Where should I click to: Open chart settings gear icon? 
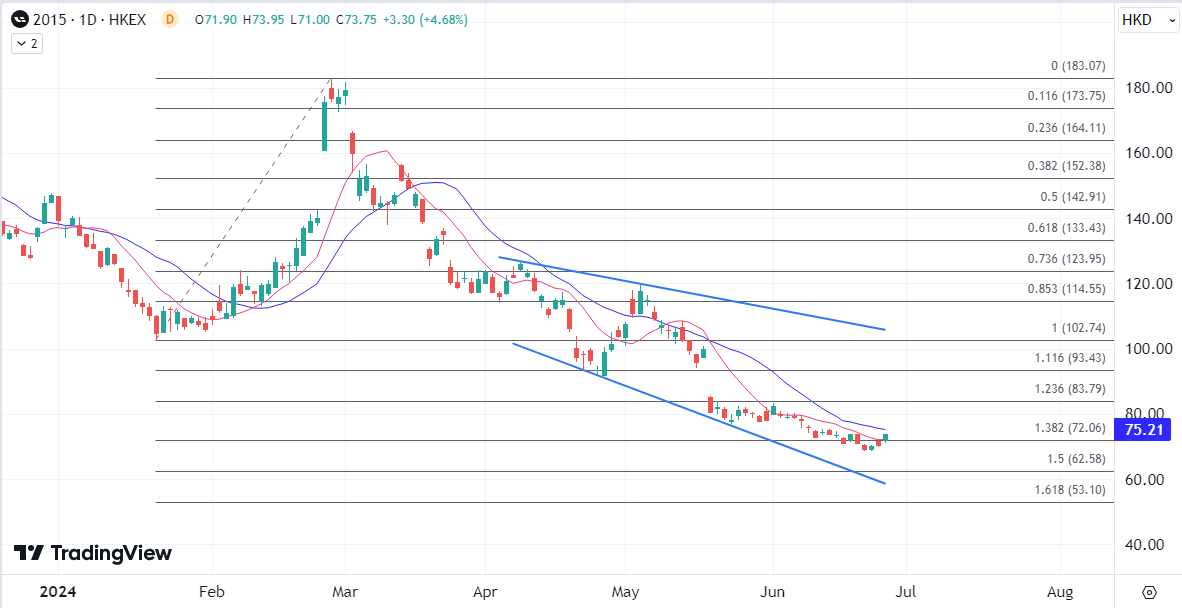click(1149, 592)
